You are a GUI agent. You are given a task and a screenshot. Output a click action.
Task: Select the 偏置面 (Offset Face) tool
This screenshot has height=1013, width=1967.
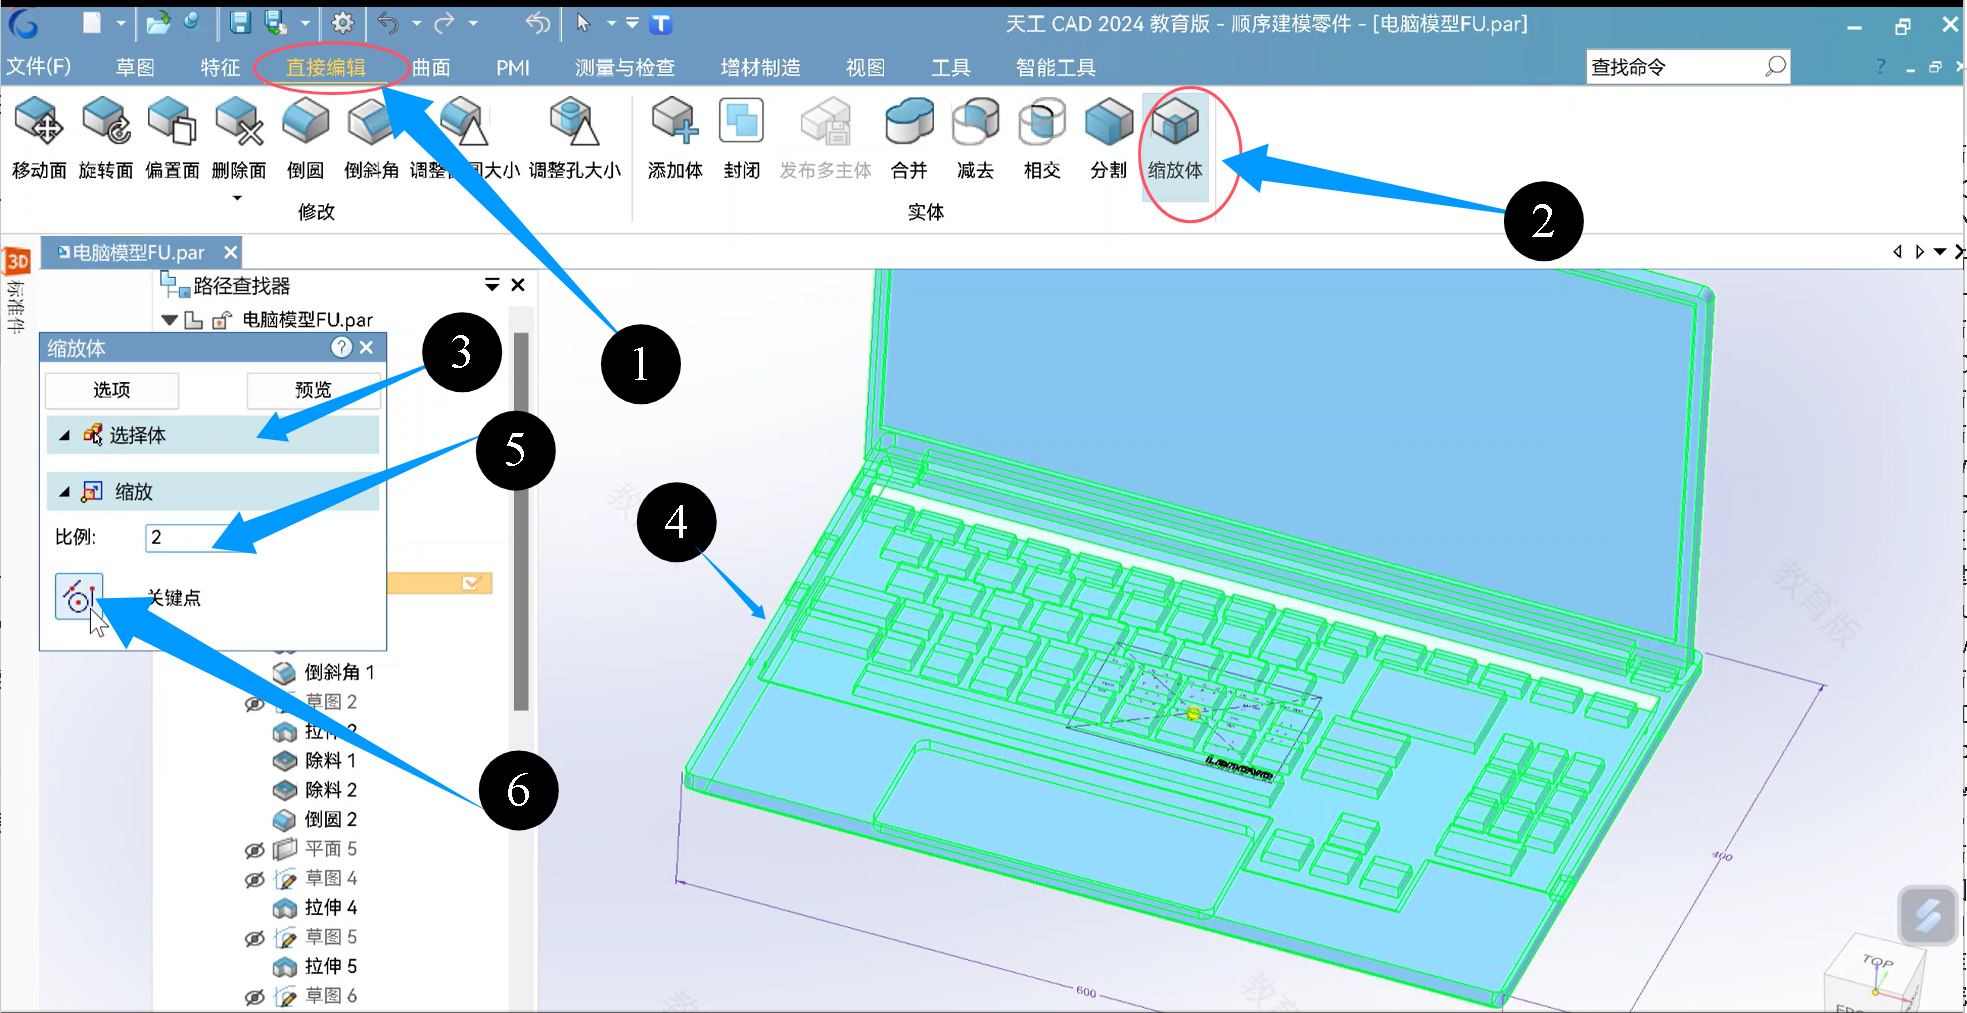tap(172, 138)
